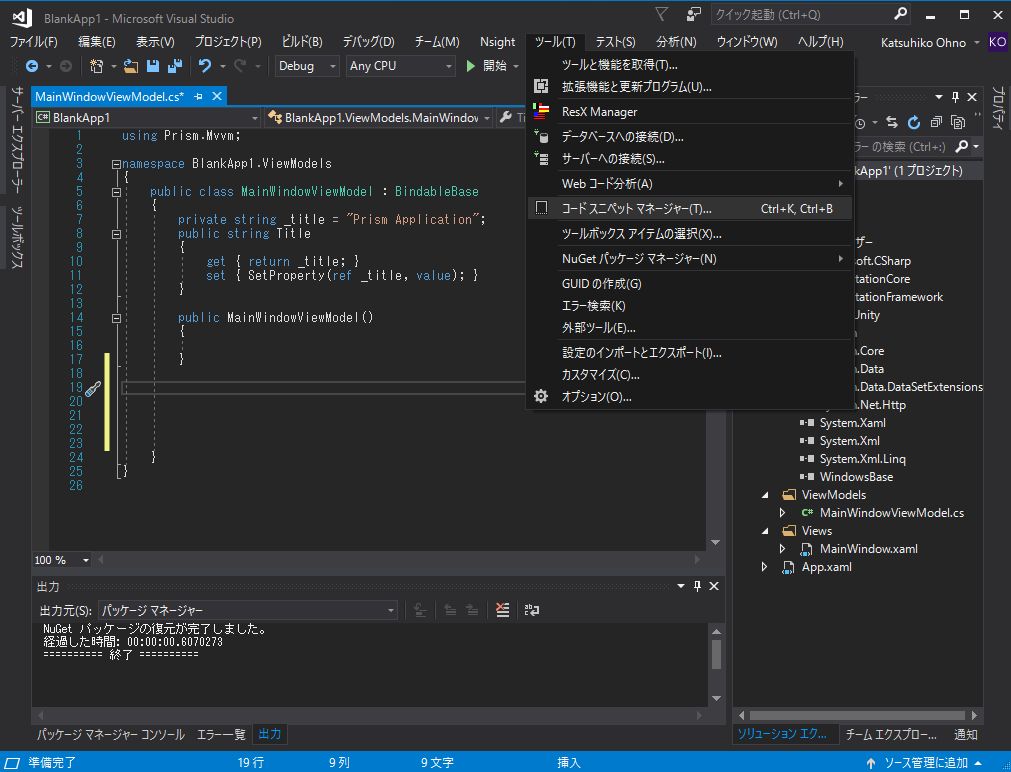Click the Sync with Active Document icon
This screenshot has height=772, width=1011.
892,123
